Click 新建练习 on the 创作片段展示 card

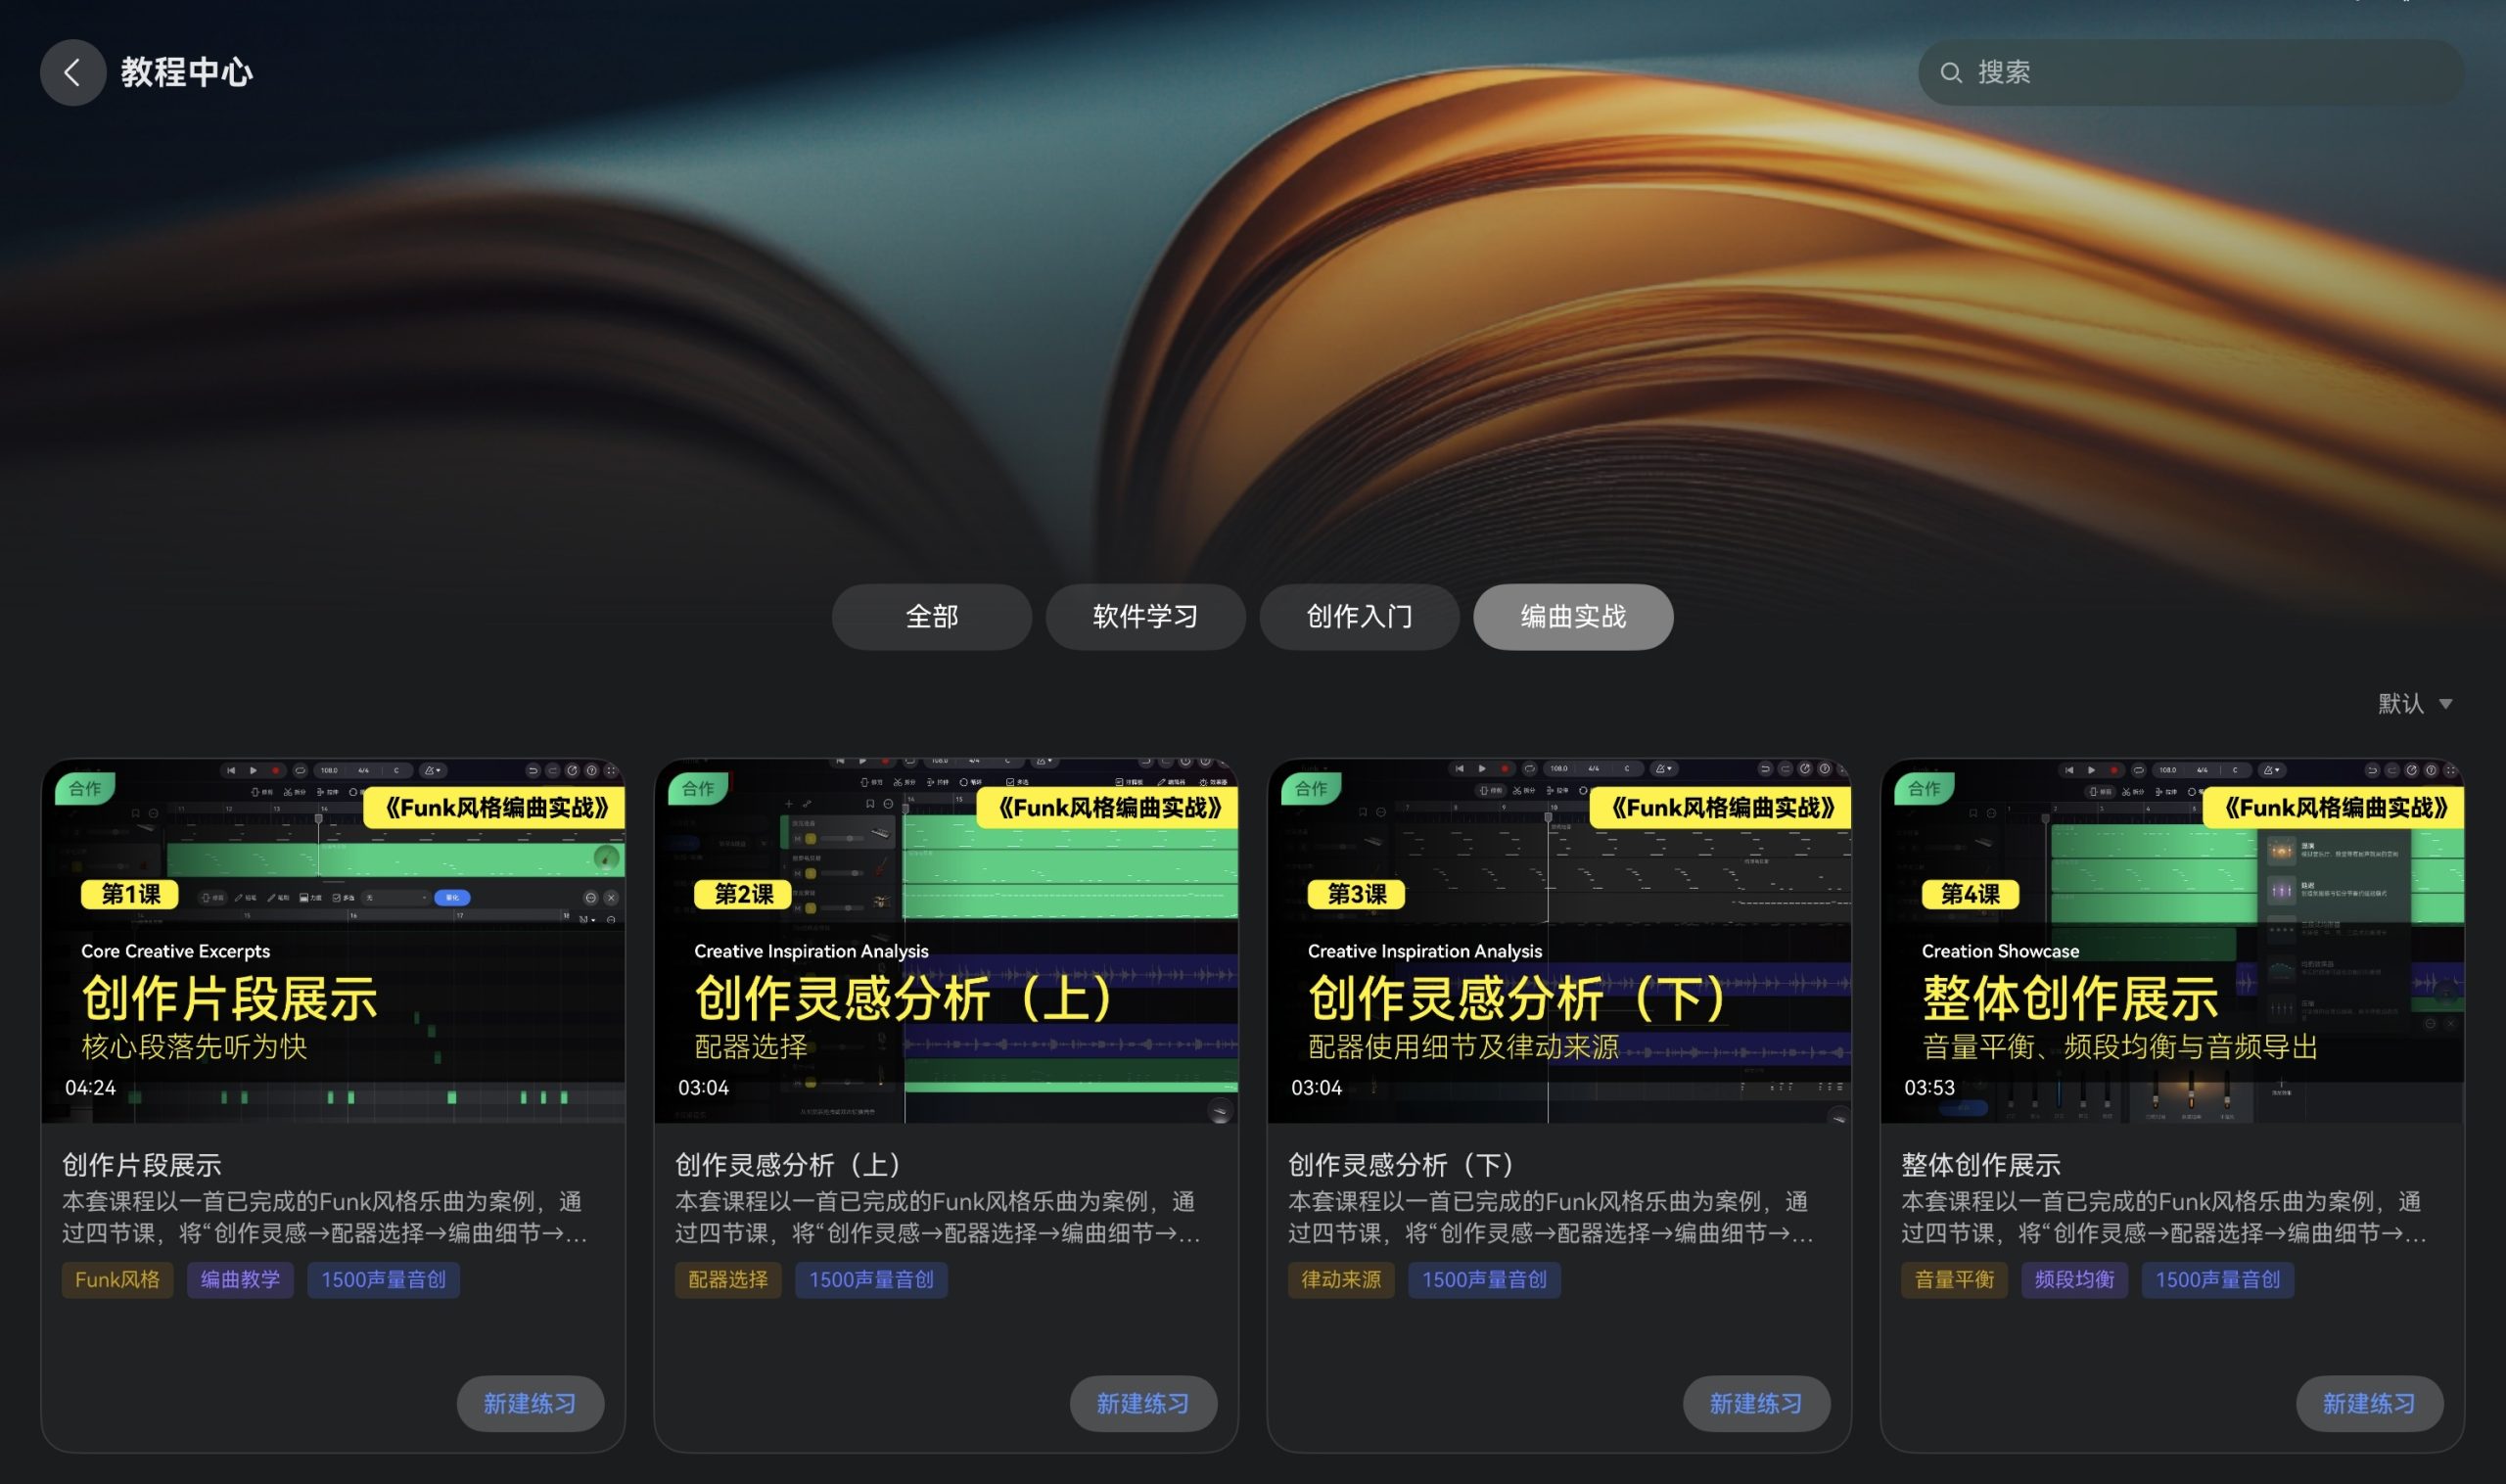point(530,1403)
